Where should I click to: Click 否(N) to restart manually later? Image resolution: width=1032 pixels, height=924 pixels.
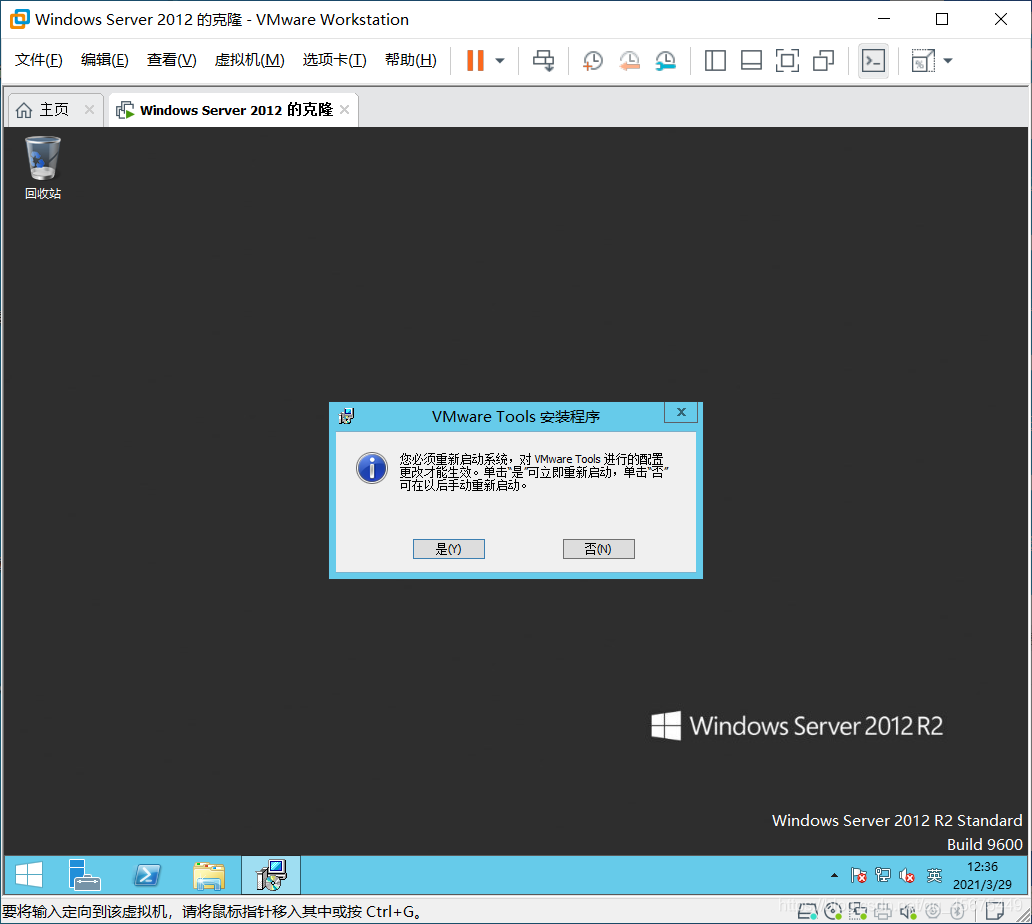tap(598, 548)
